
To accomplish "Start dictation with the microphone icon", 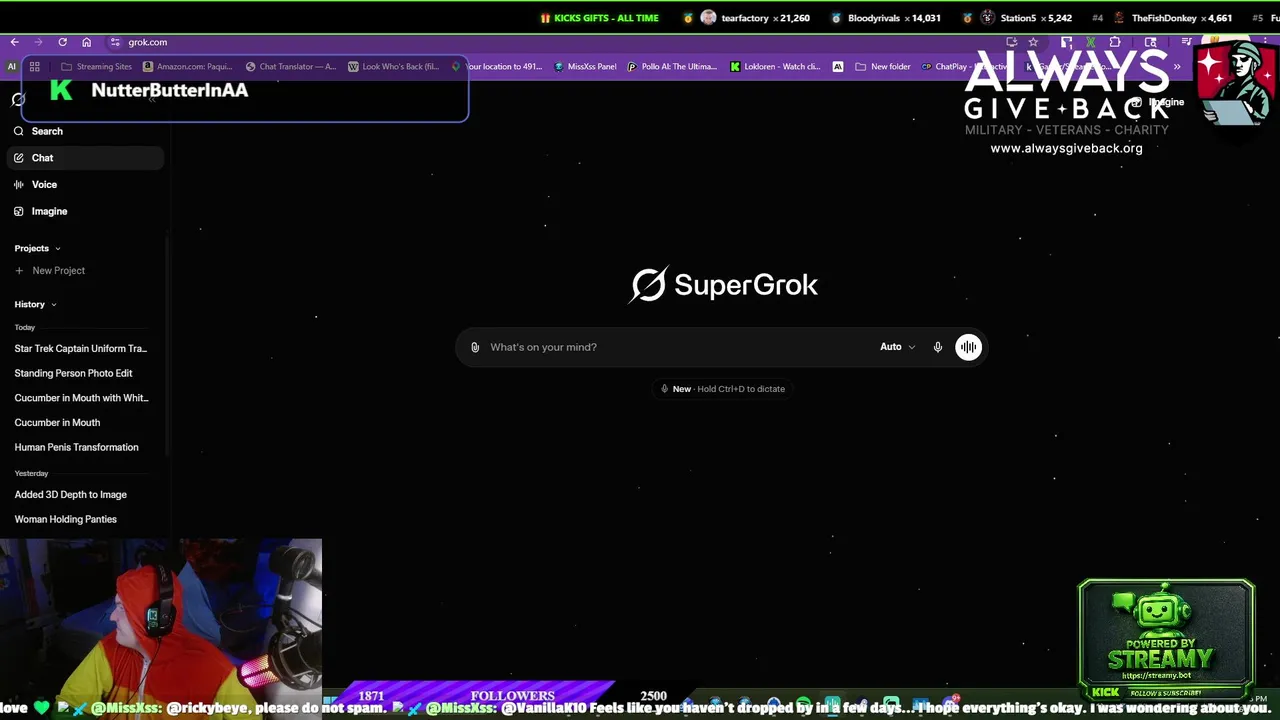I will (x=938, y=347).
